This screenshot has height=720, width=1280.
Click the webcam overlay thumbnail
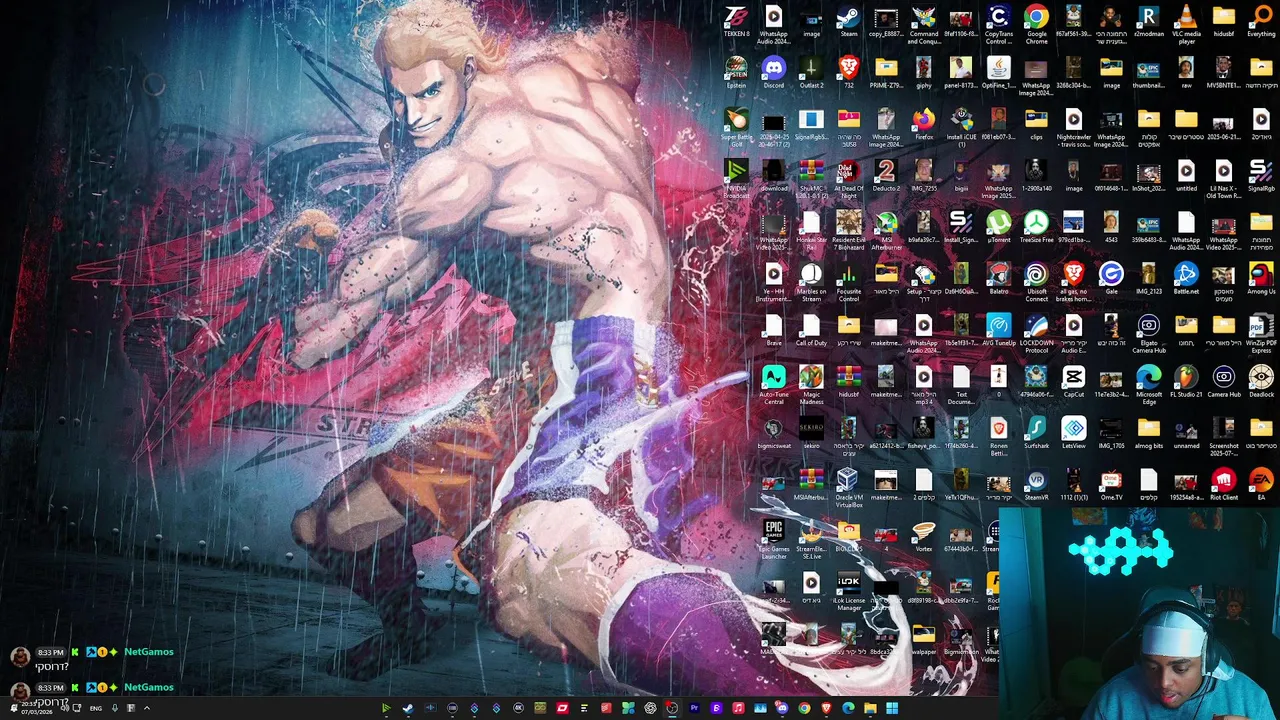pos(1139,614)
